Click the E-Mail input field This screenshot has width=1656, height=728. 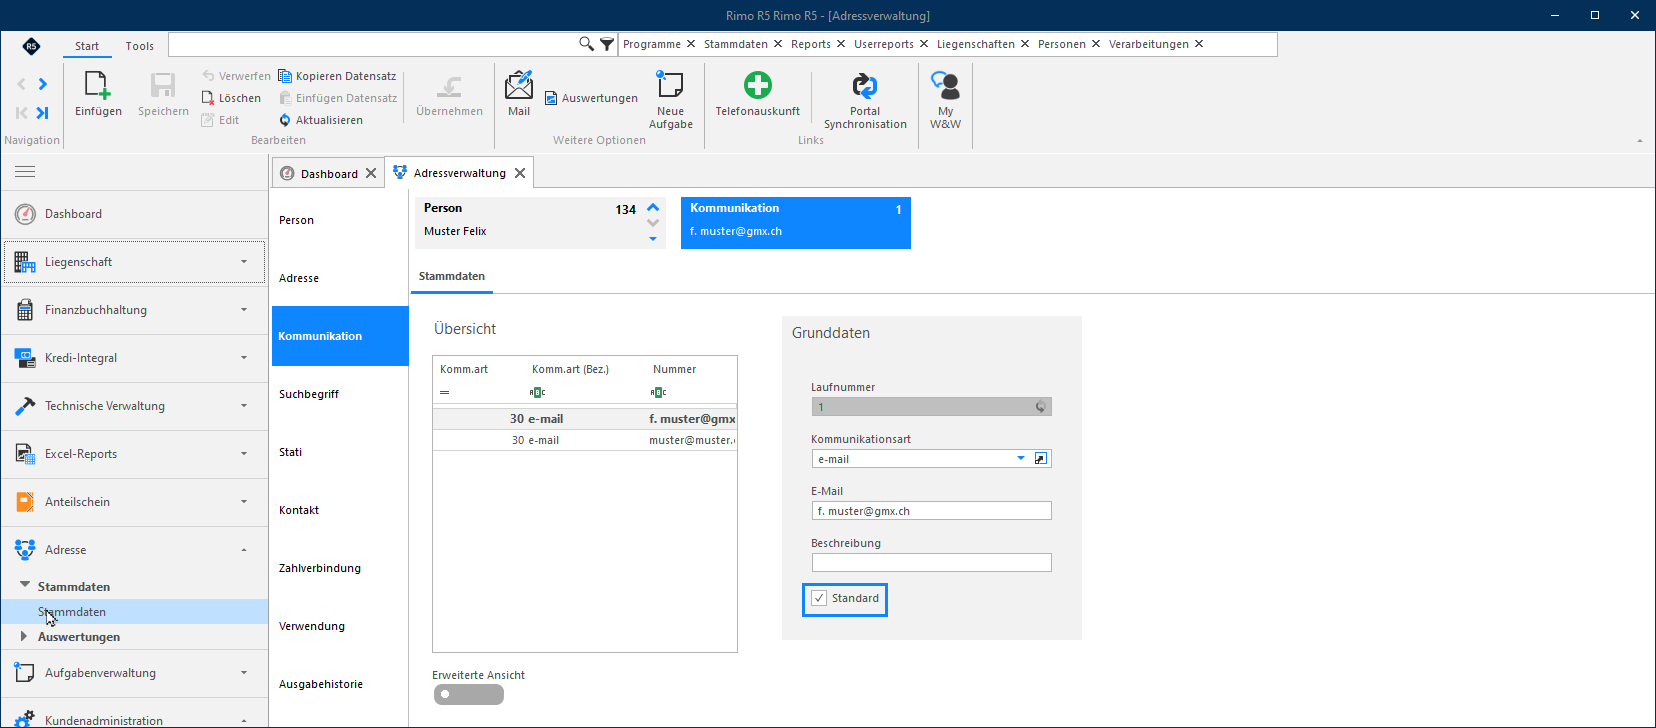931,511
